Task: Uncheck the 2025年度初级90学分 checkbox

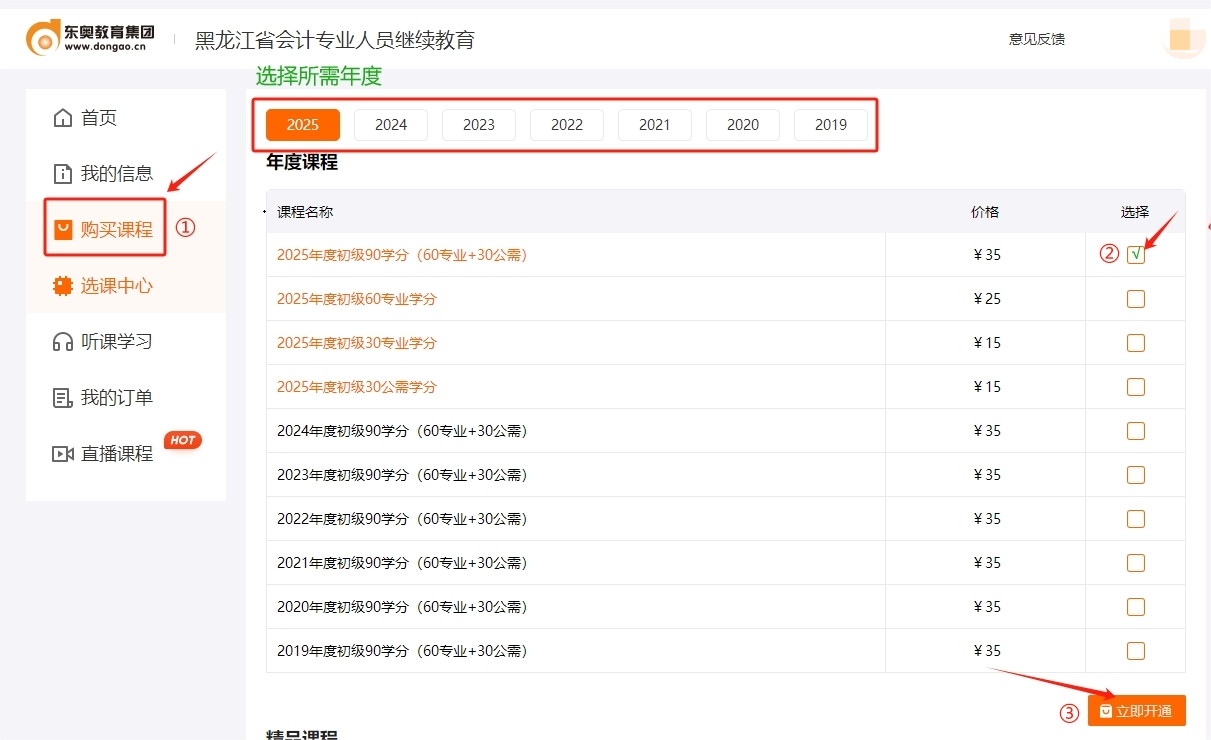Action: tap(1135, 254)
